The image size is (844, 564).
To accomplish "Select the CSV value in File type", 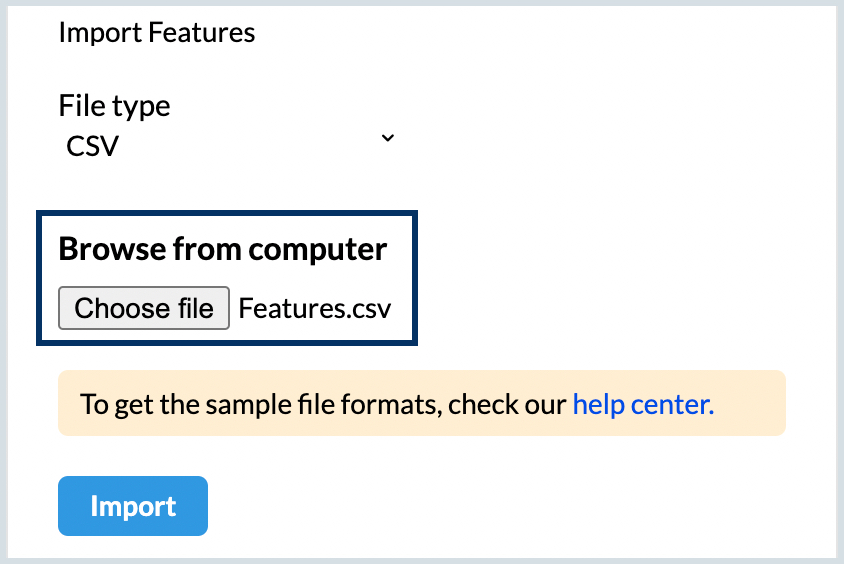I will [93, 146].
